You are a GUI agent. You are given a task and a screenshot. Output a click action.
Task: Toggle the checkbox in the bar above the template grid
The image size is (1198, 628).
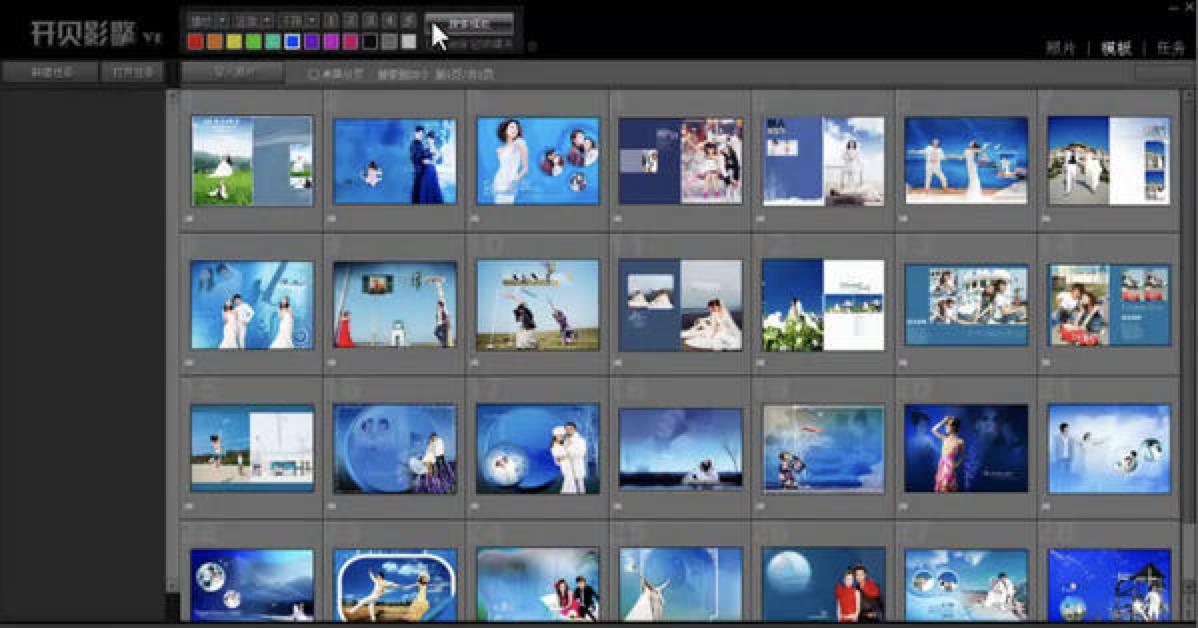click(314, 74)
